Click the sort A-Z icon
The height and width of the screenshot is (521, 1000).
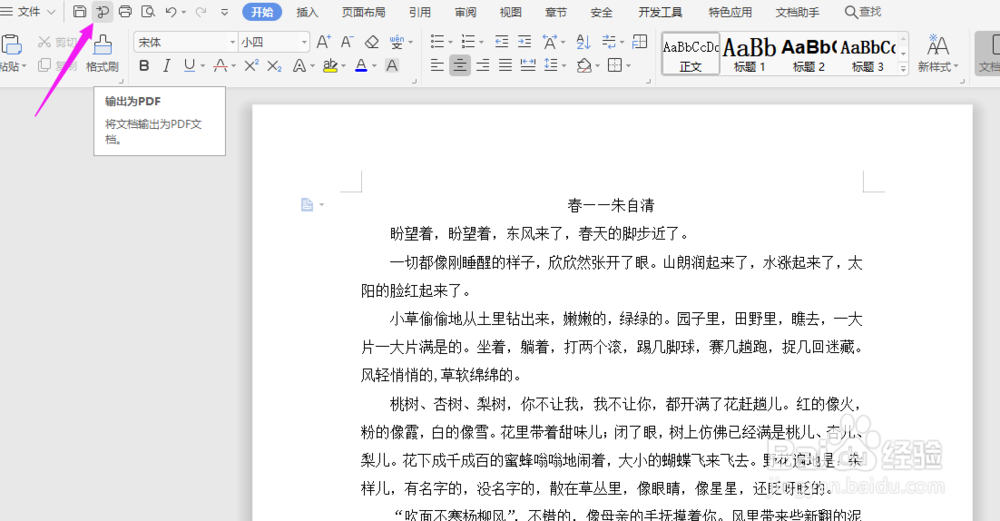point(583,42)
